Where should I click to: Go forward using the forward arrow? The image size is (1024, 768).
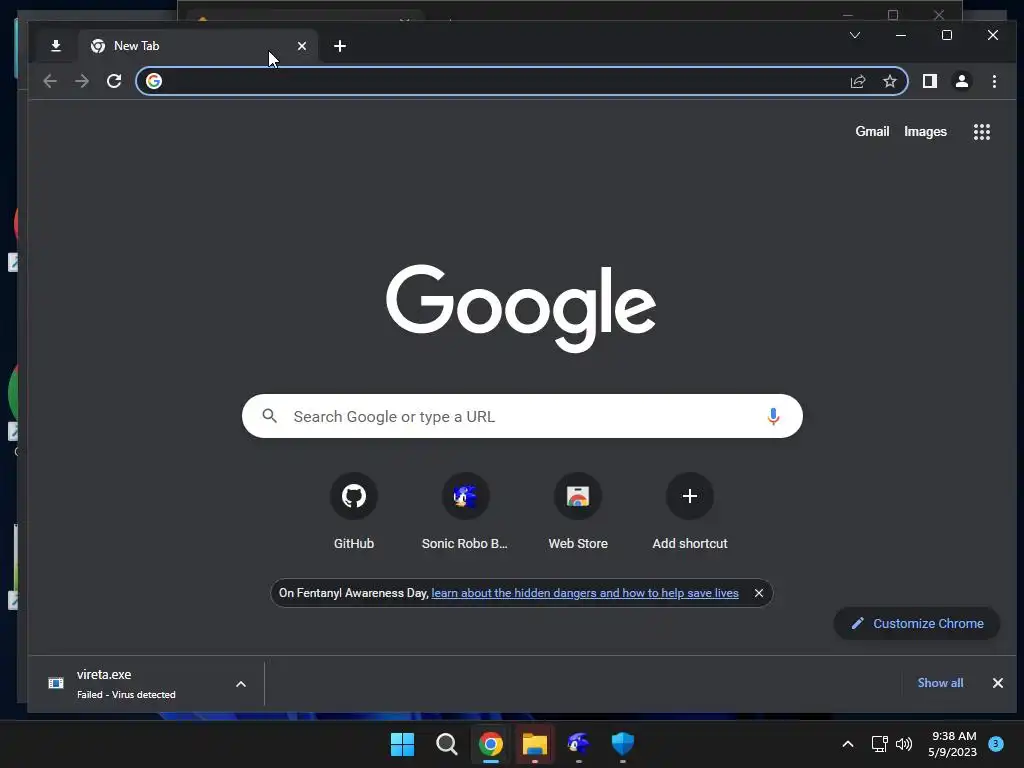click(82, 81)
